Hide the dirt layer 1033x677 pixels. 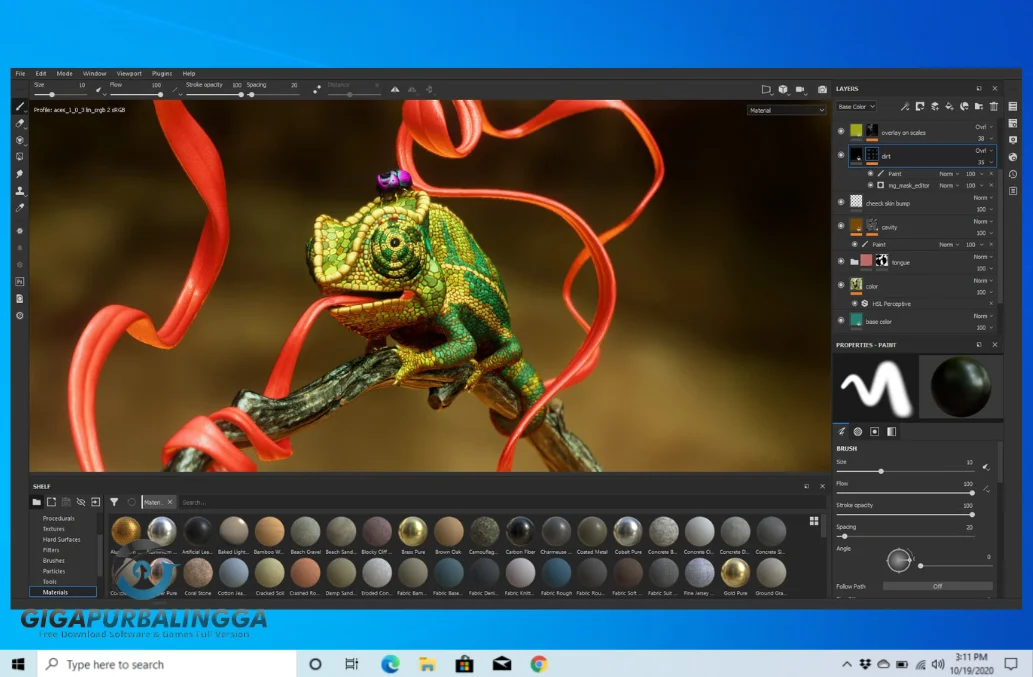(x=840, y=155)
